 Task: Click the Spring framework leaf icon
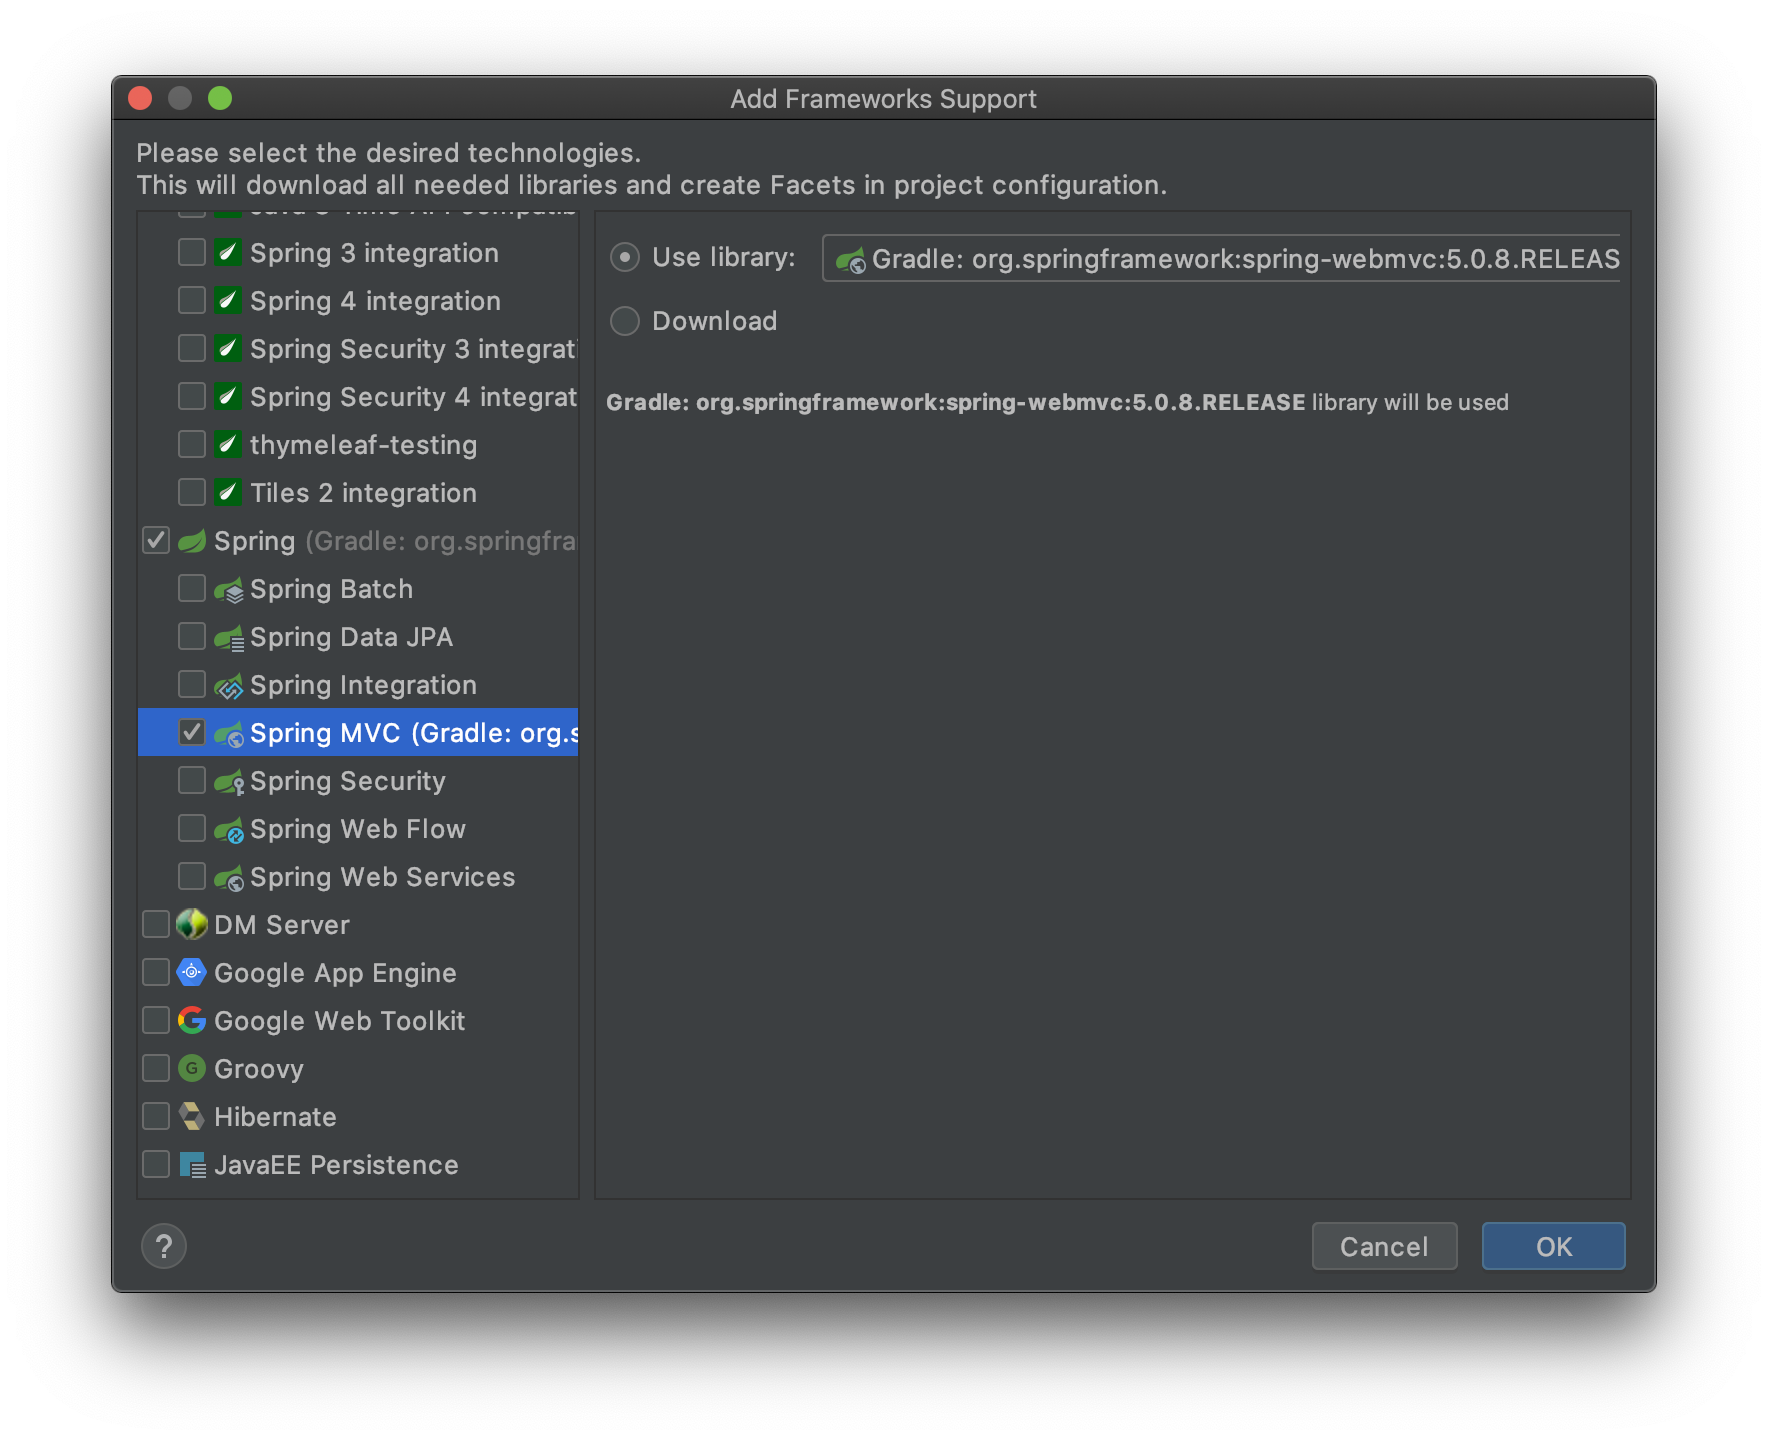[192, 541]
